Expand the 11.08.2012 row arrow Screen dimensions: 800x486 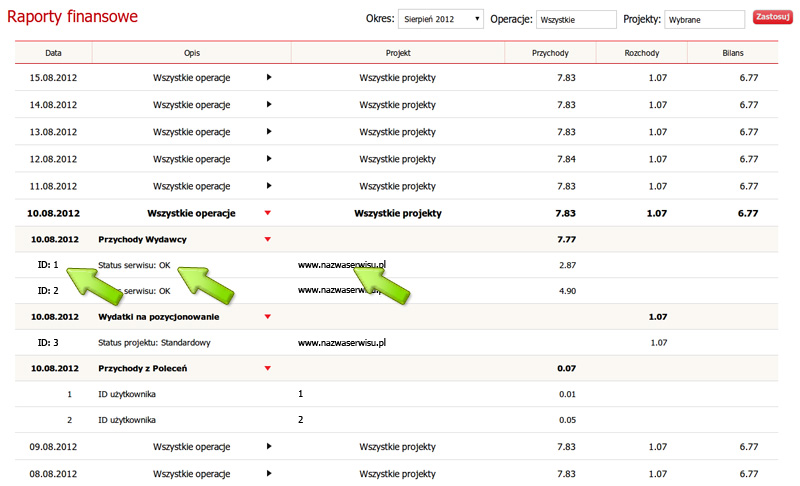(x=268, y=186)
